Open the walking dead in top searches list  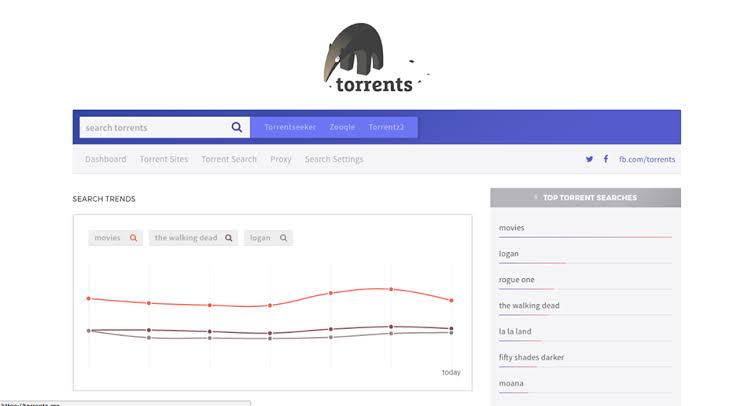529,305
